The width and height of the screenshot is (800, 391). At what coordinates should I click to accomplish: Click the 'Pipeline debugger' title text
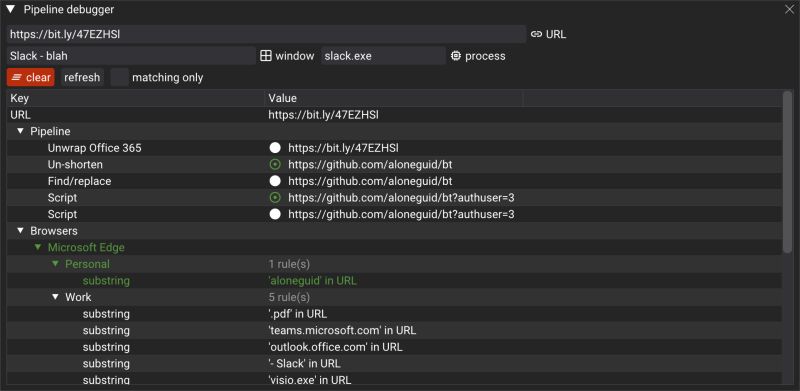click(69, 9)
